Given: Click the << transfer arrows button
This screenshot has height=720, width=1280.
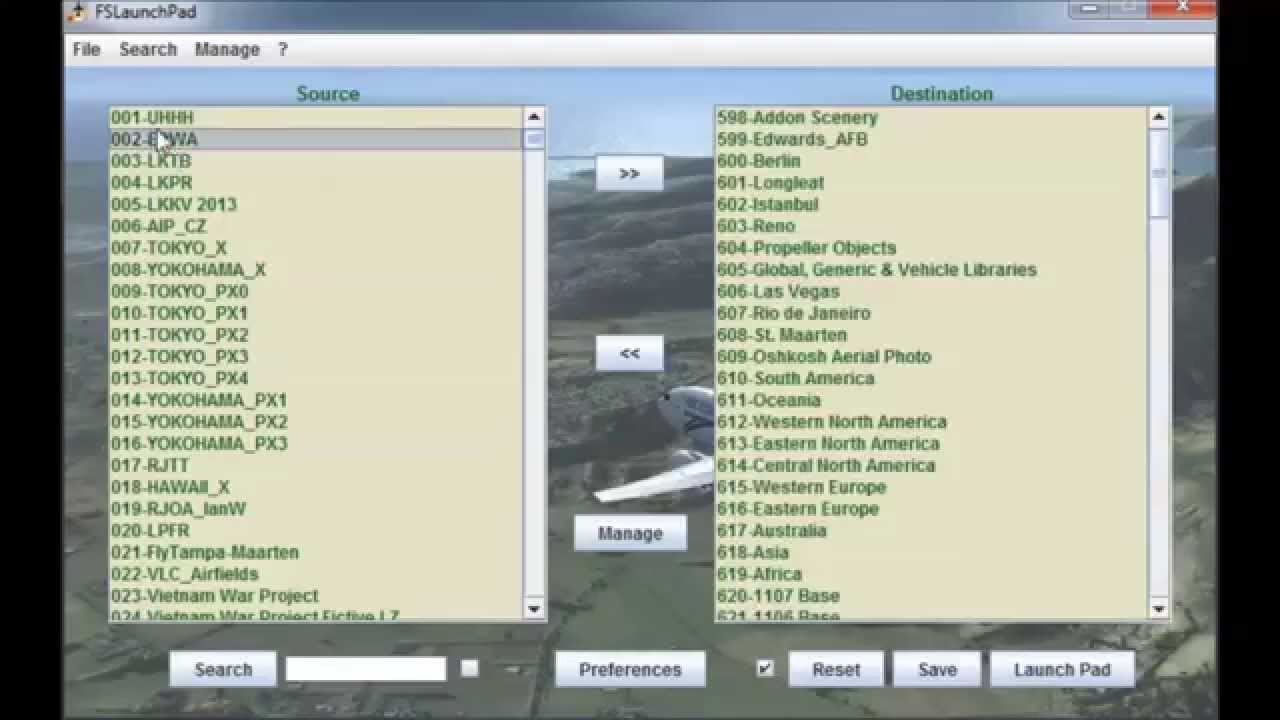Looking at the screenshot, I should pos(629,352).
